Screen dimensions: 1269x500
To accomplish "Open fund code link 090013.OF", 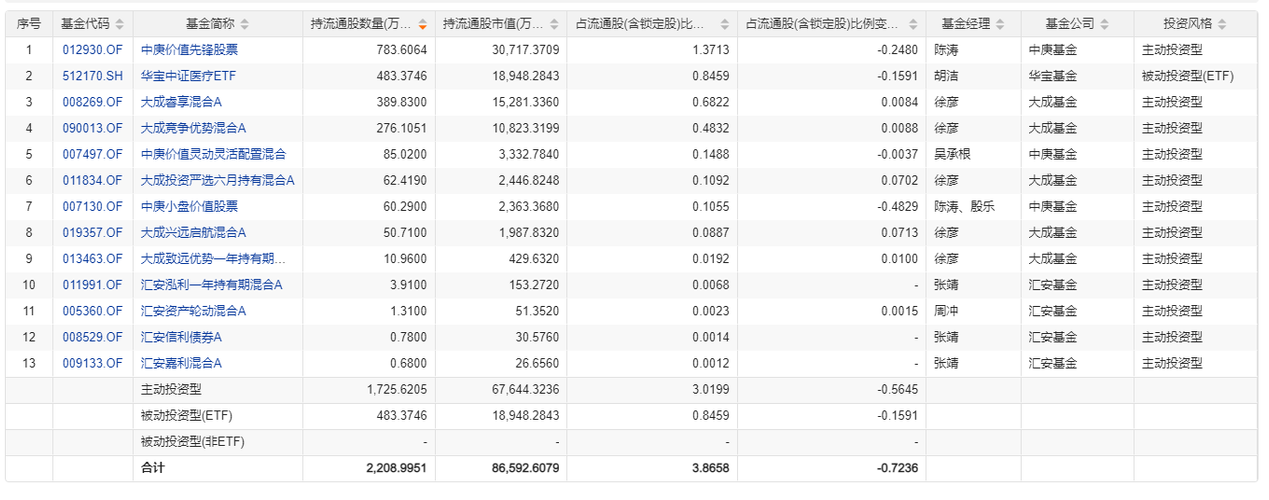I will tap(92, 128).
